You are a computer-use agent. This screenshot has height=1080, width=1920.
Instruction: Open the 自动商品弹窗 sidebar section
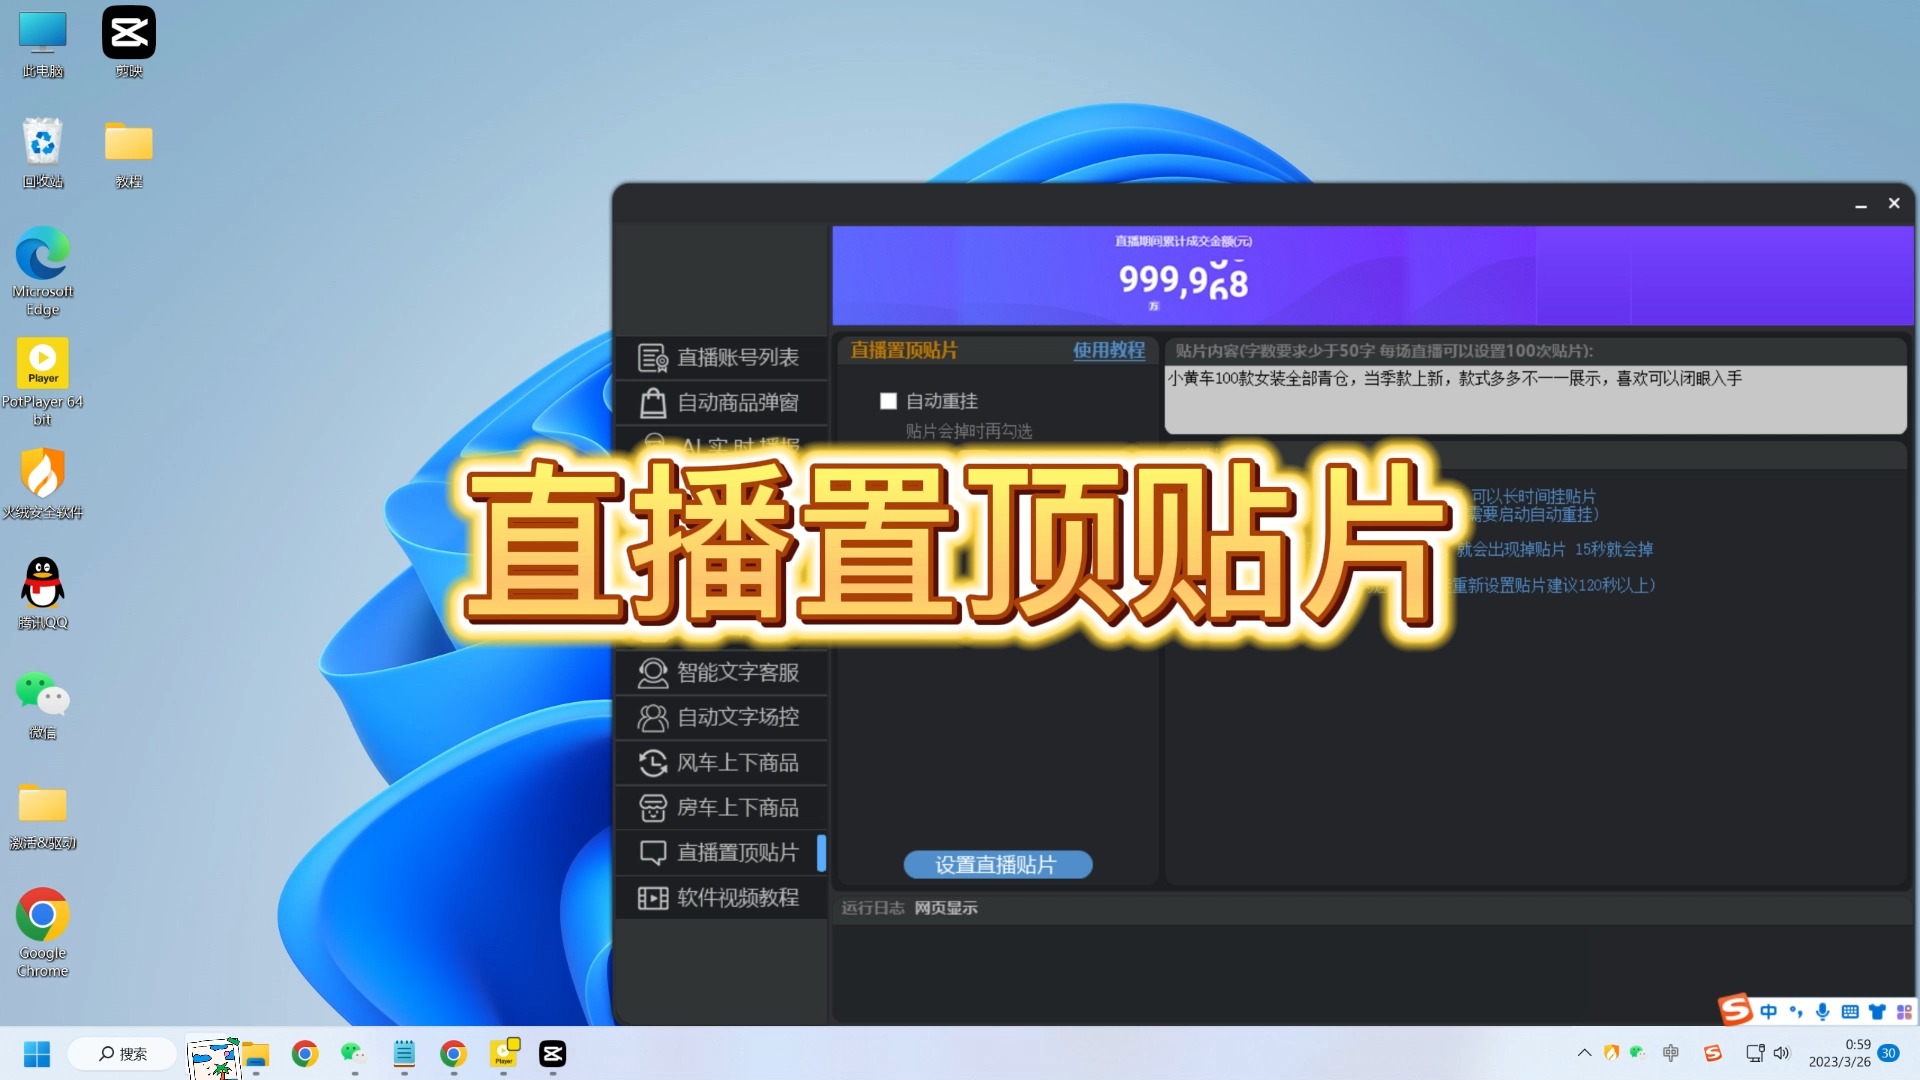pyautogui.click(x=720, y=402)
